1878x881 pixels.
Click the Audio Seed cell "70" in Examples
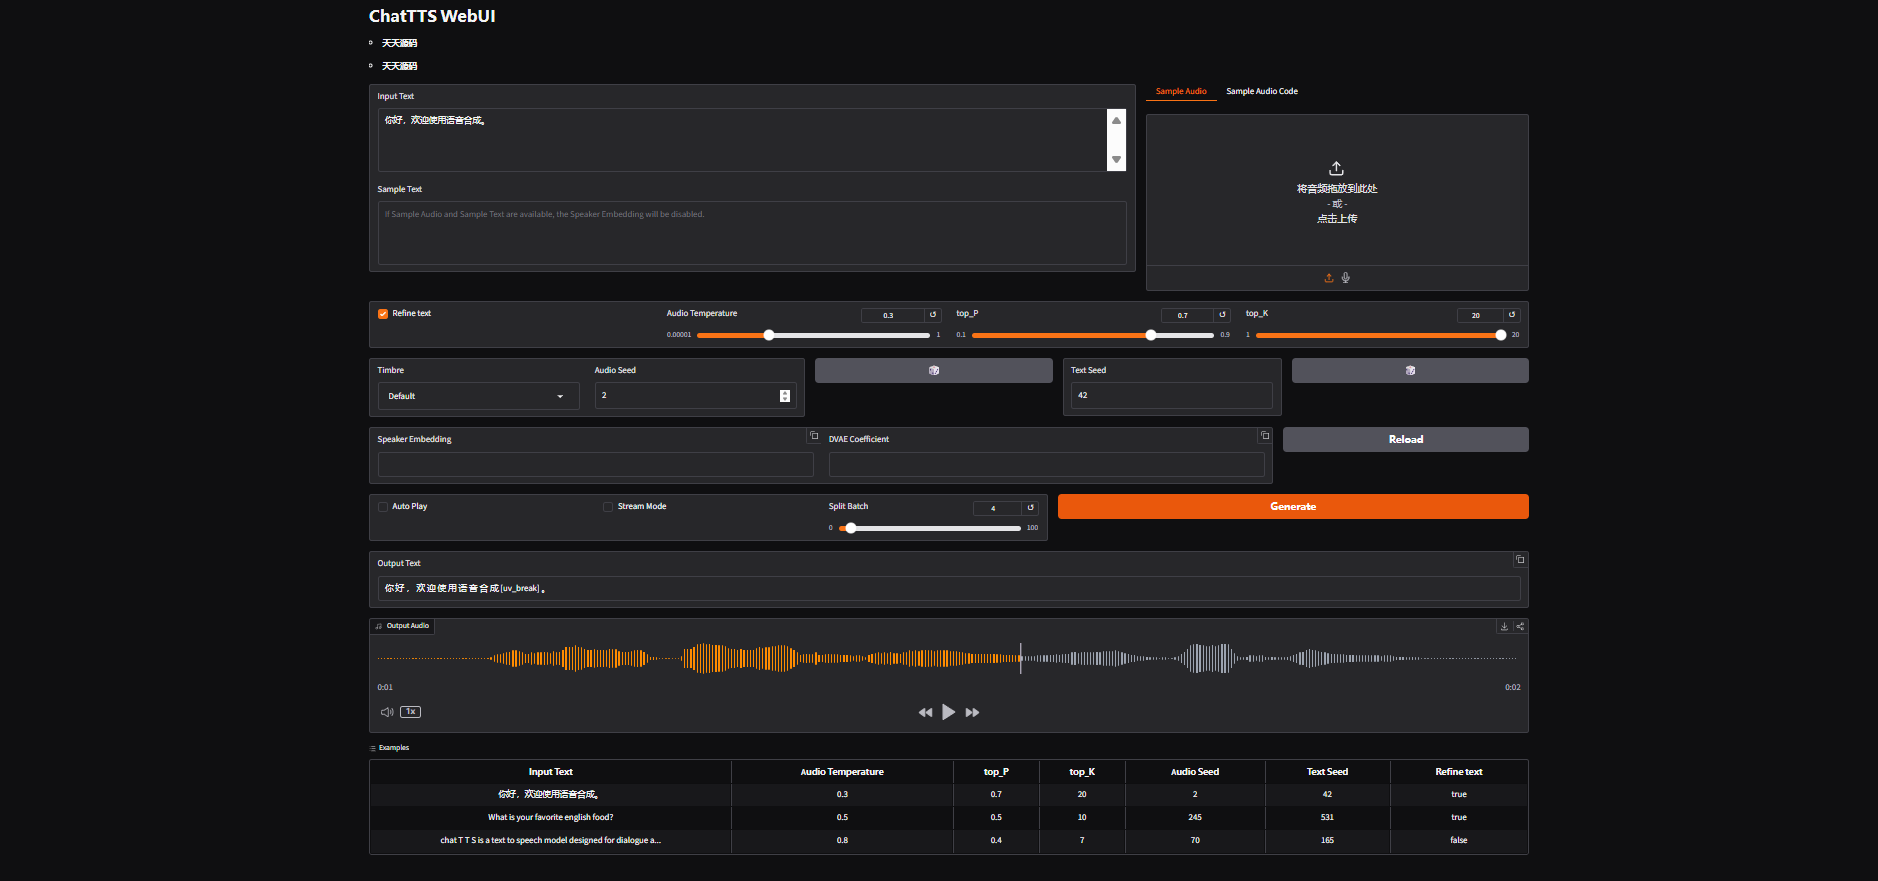(1195, 841)
